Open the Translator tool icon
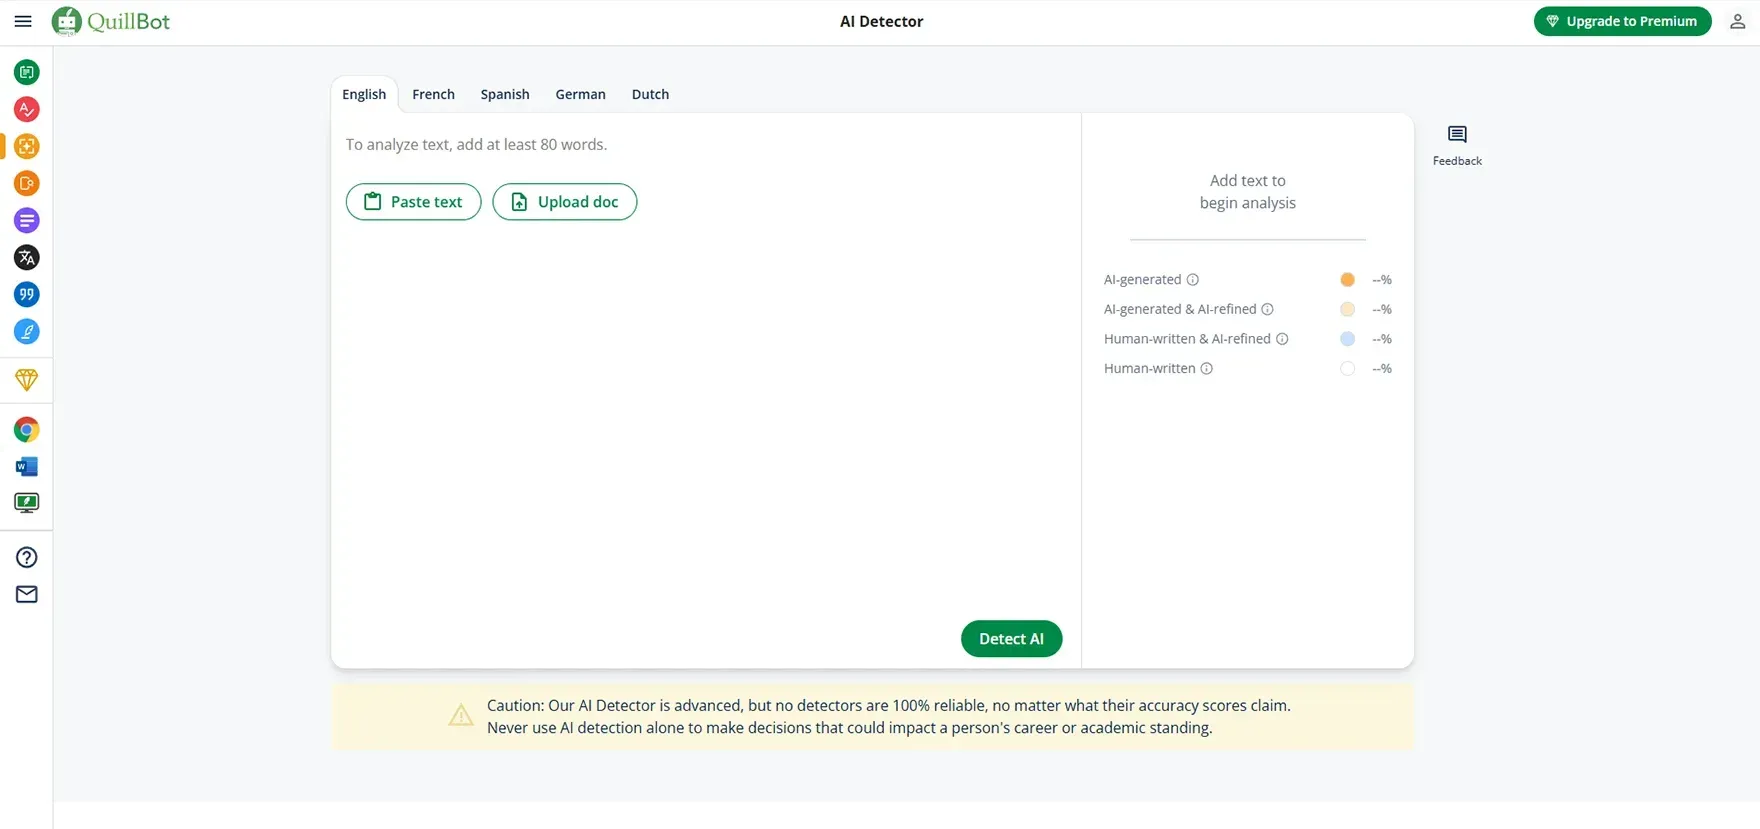Image resolution: width=1760 pixels, height=829 pixels. pos(27,257)
